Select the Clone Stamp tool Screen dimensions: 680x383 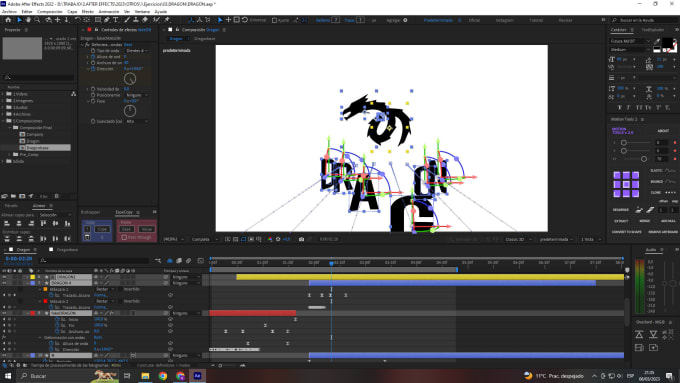point(136,20)
